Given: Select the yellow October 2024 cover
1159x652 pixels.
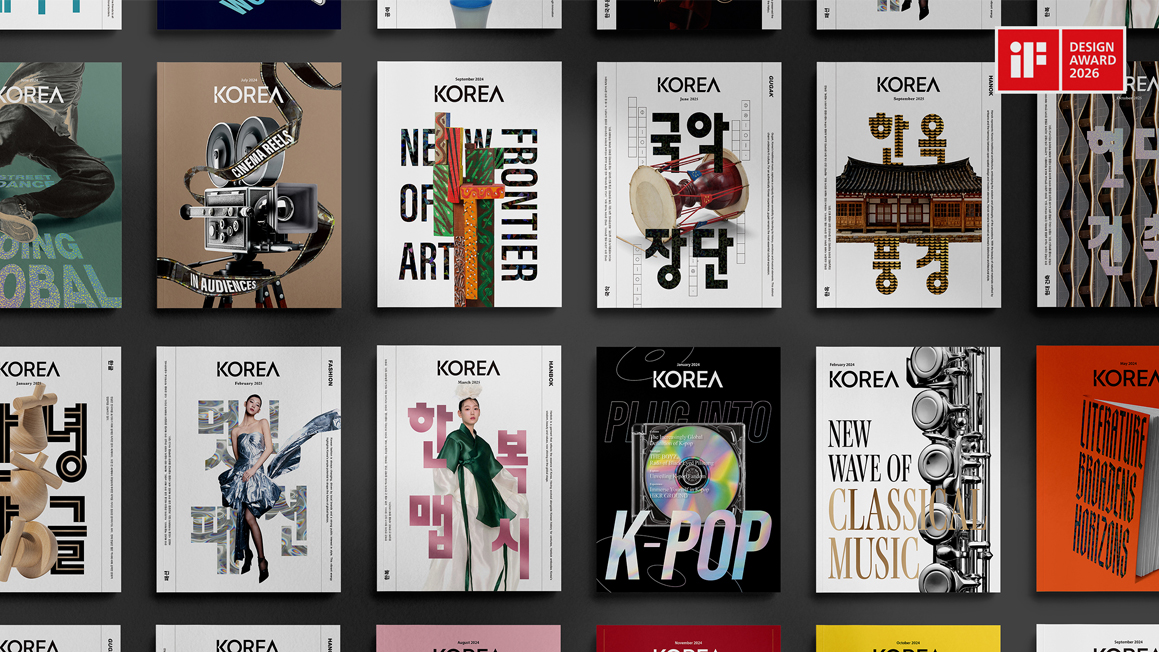Looking at the screenshot, I should [908, 639].
